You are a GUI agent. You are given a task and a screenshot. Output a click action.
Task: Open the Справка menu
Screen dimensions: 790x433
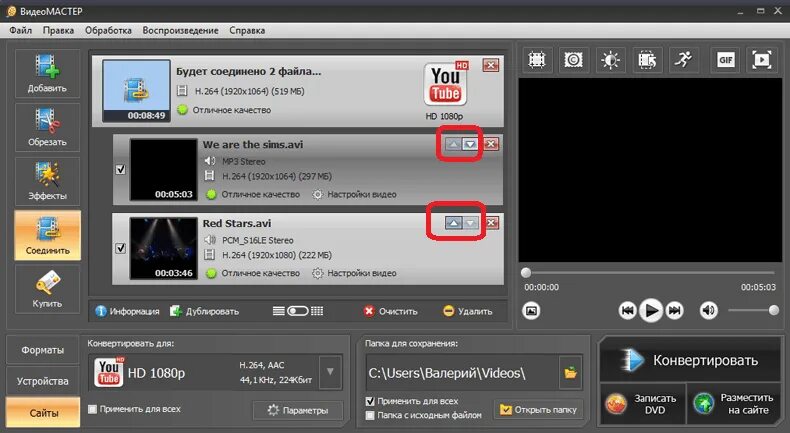coord(247,30)
